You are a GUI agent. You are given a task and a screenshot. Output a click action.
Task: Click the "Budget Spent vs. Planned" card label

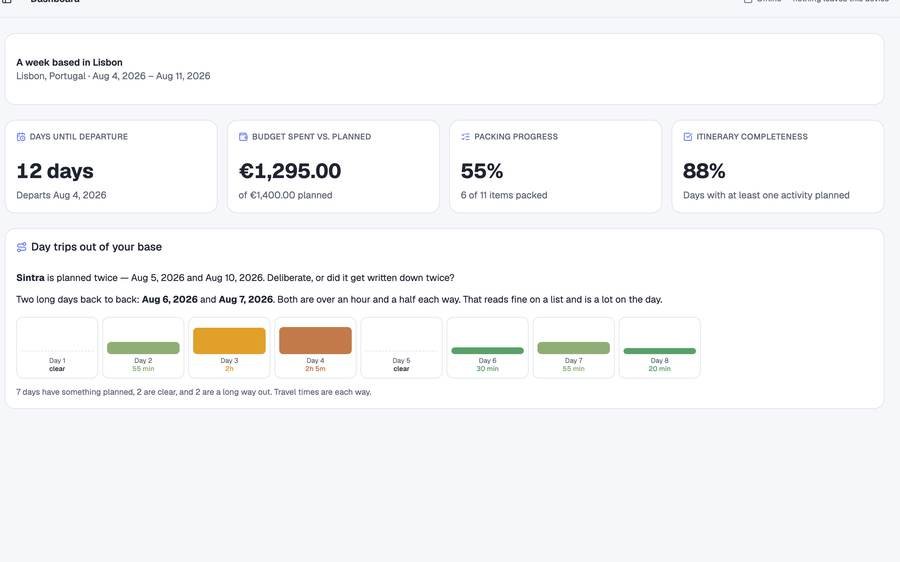point(312,137)
